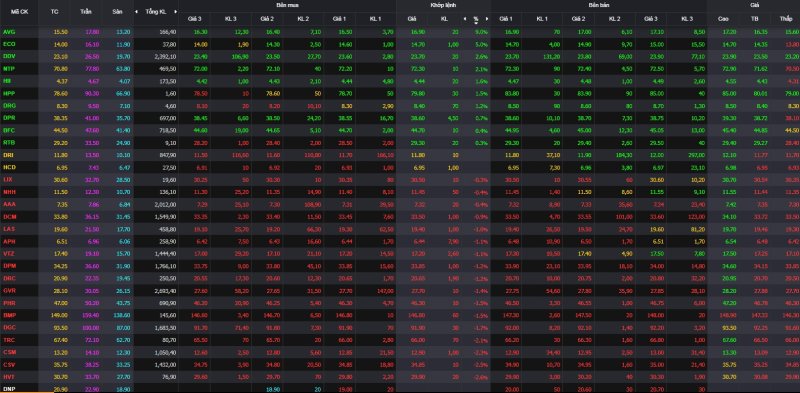The image size is (800, 393).
Task: Click the Sàn column header
Action: [117, 11]
